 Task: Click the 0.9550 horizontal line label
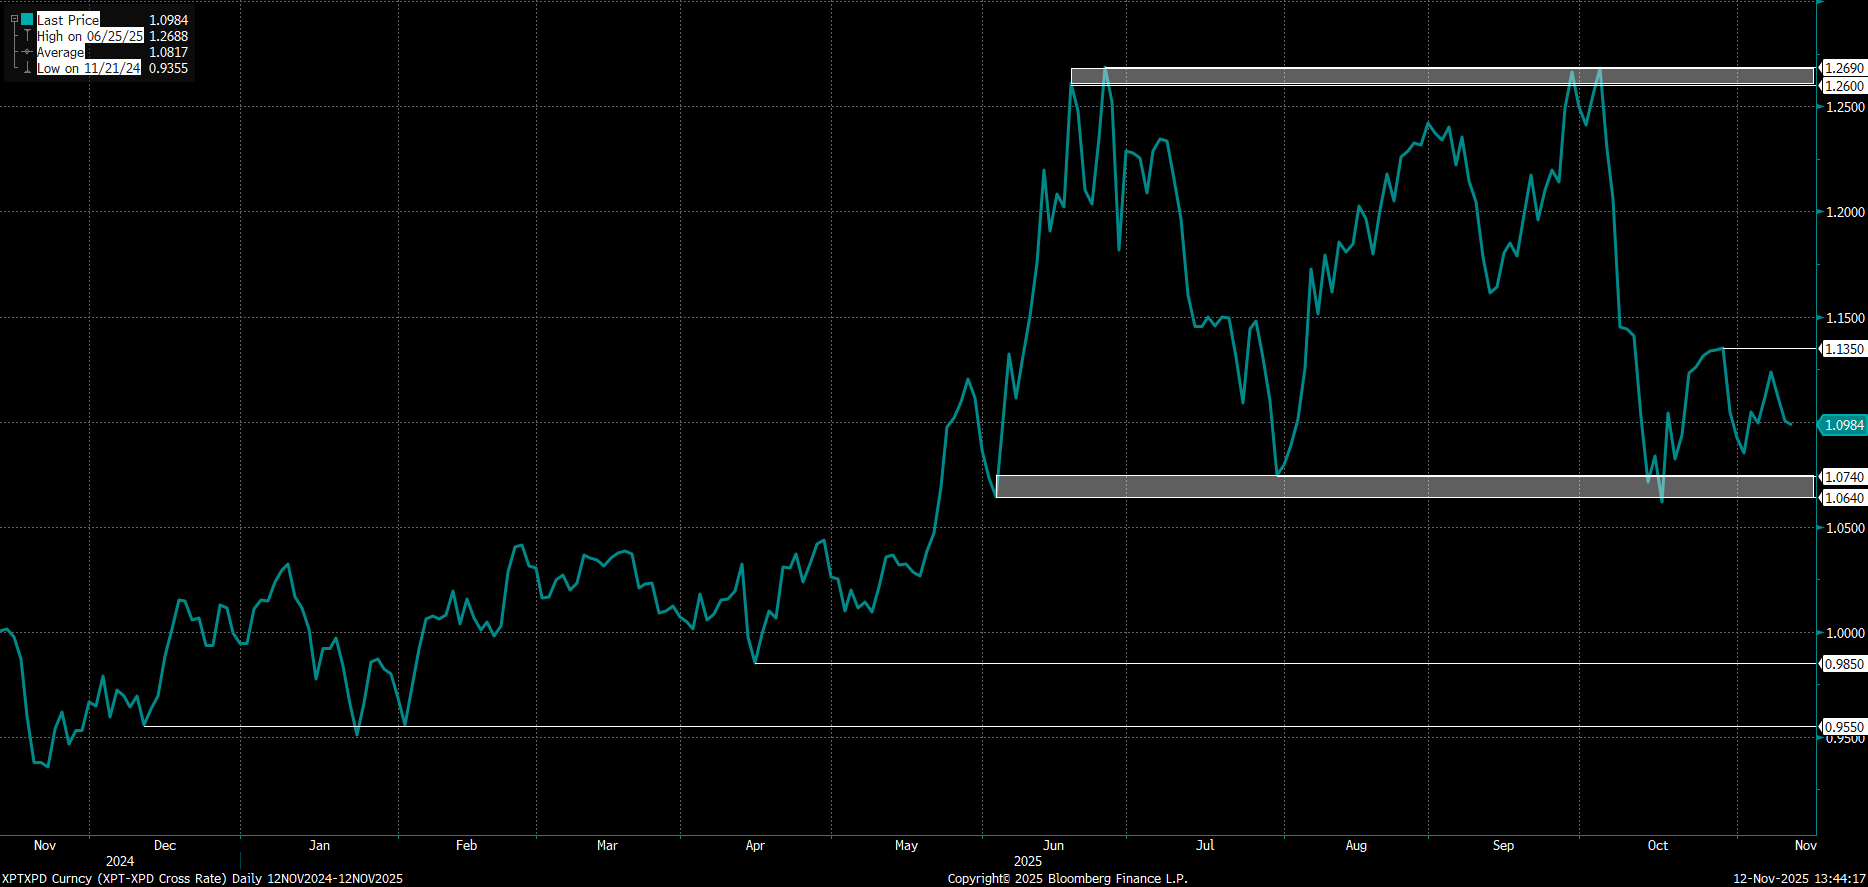tap(1843, 727)
